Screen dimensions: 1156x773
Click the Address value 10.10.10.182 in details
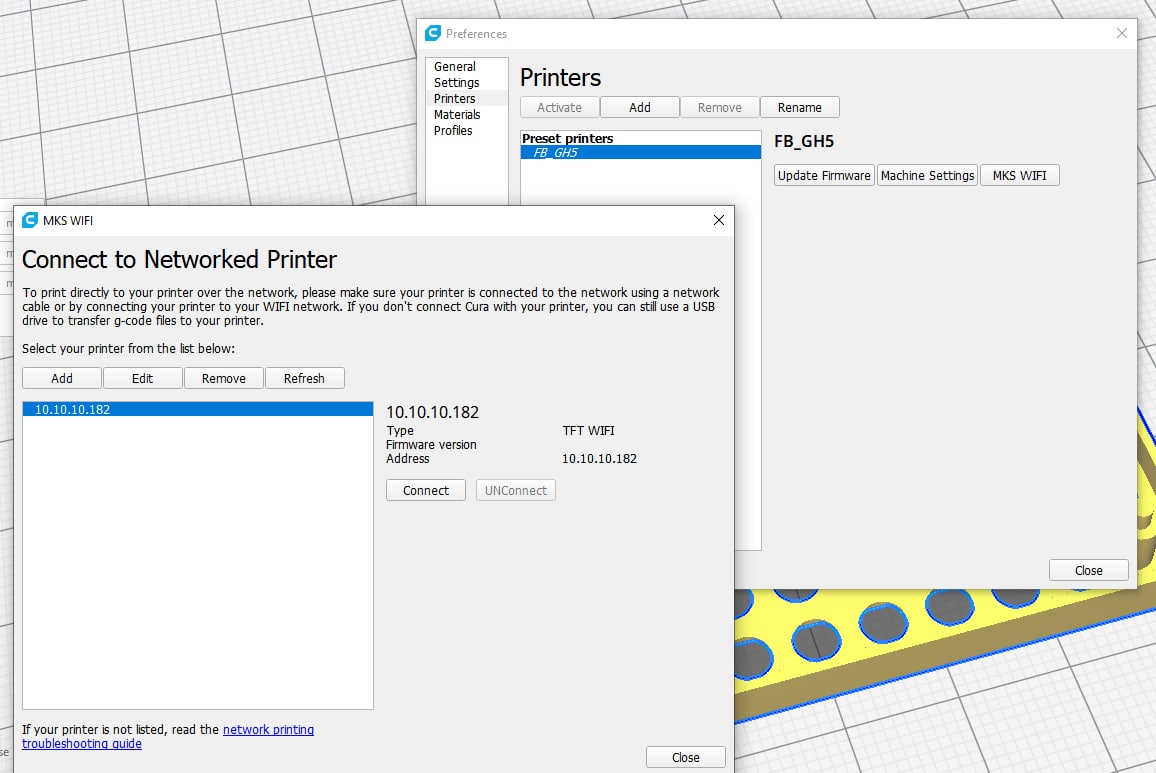599,459
